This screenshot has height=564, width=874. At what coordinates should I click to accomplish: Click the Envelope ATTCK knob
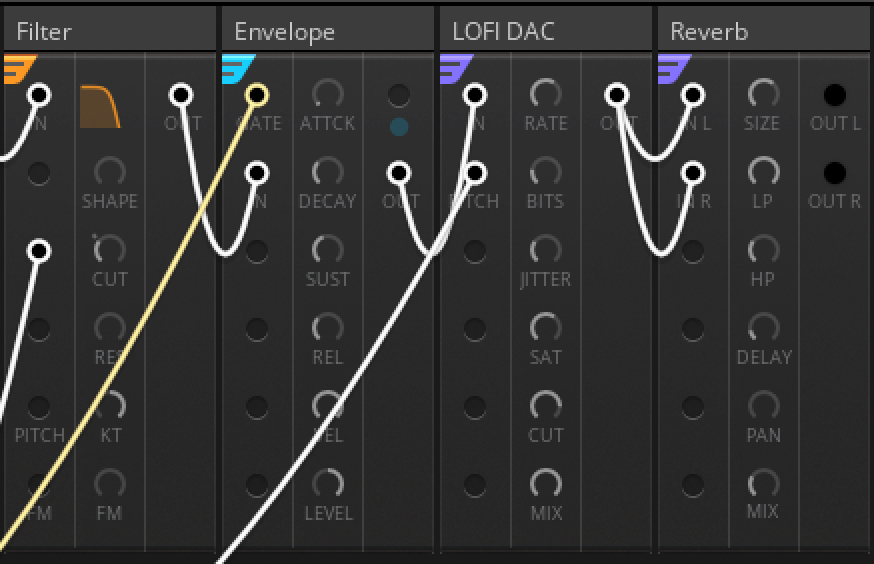tap(327, 95)
